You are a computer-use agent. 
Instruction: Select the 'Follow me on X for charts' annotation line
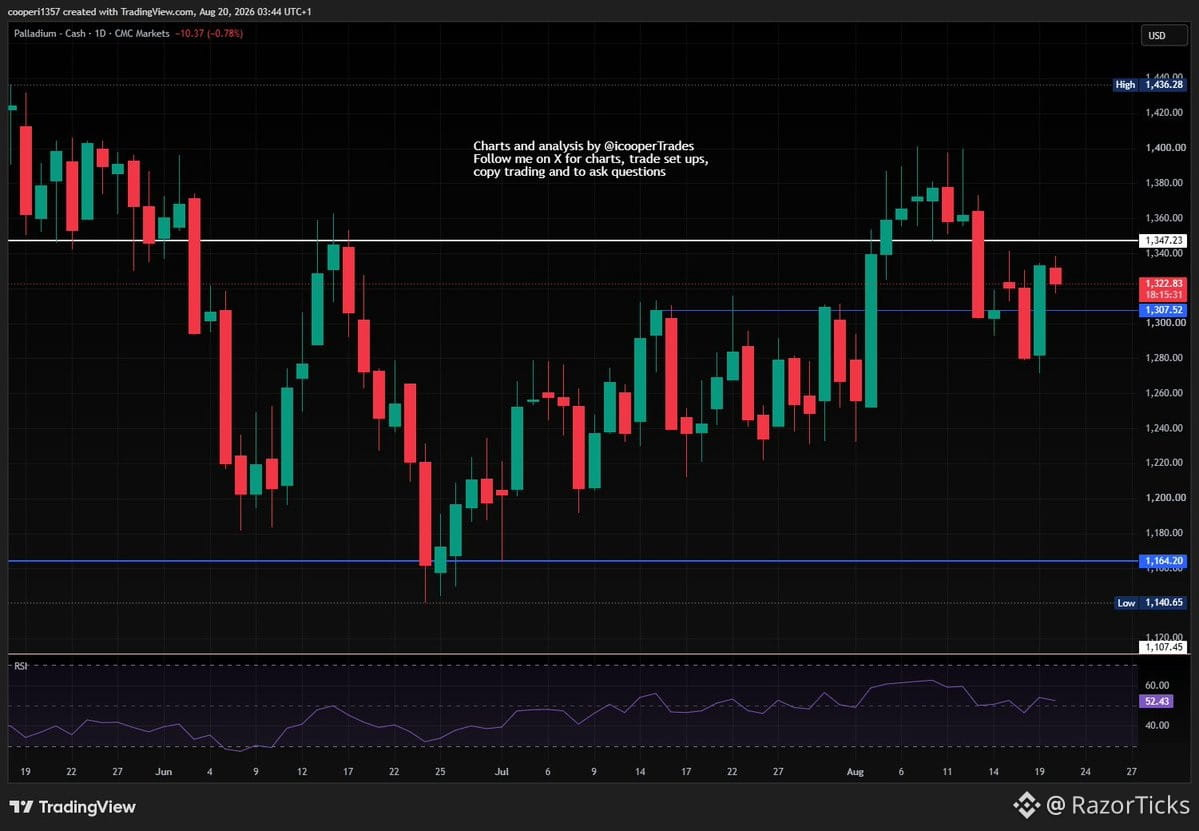[590, 159]
